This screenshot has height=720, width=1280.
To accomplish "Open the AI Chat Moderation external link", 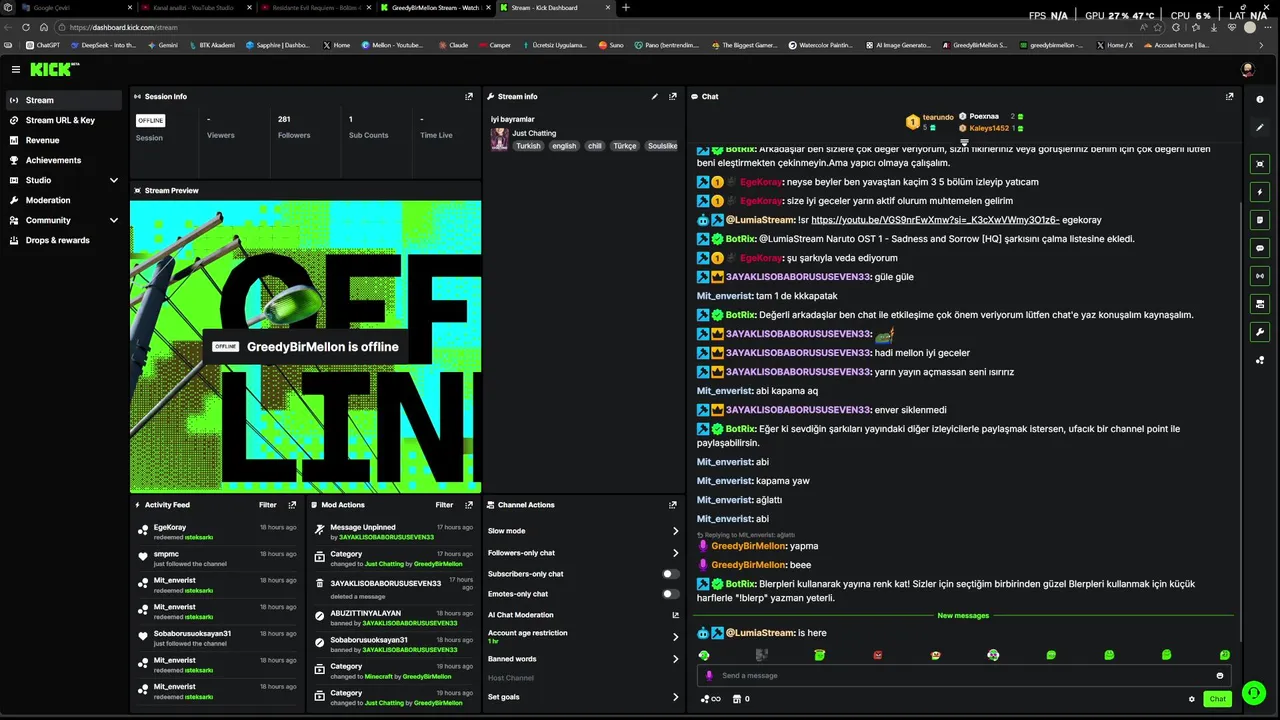I will point(675,615).
